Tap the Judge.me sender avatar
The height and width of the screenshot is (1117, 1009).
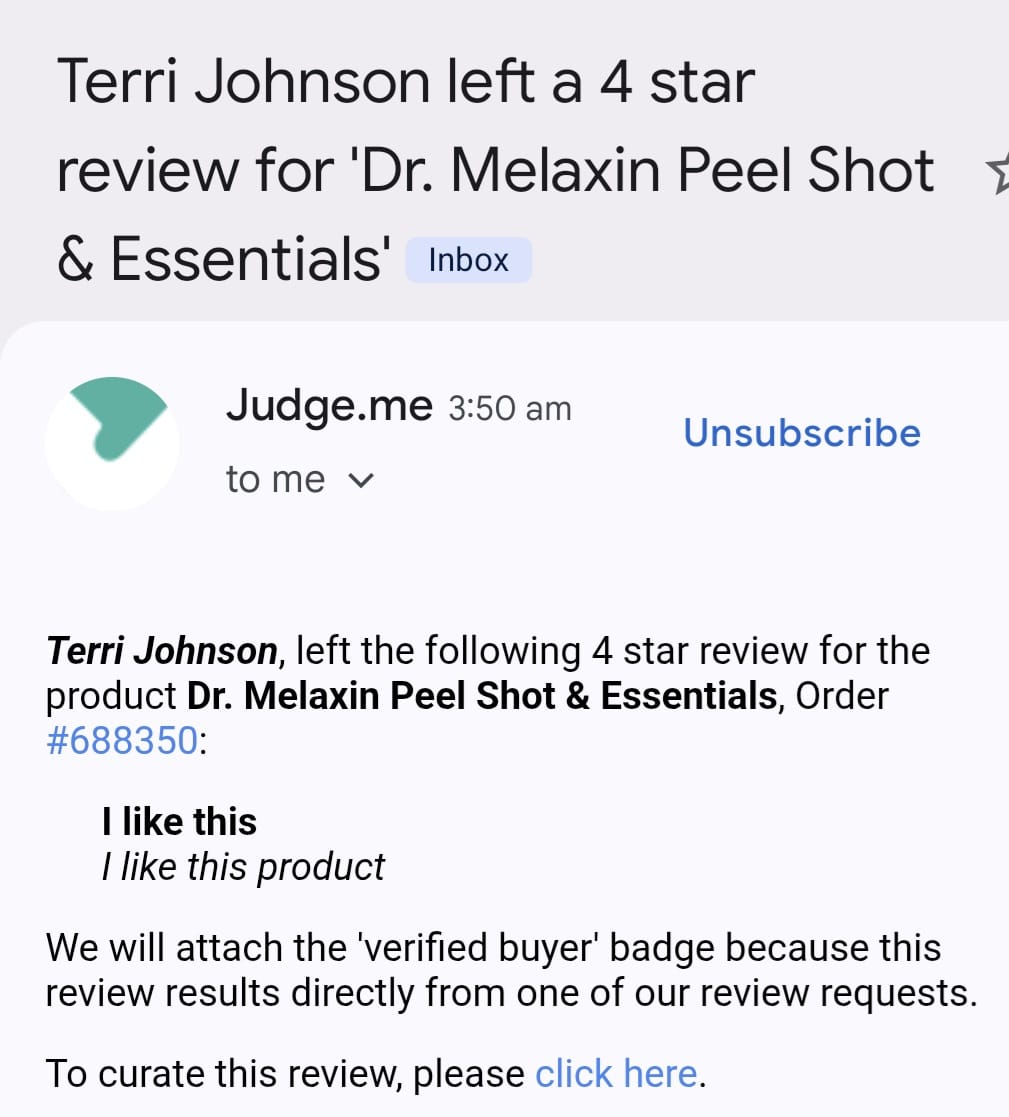tap(112, 443)
